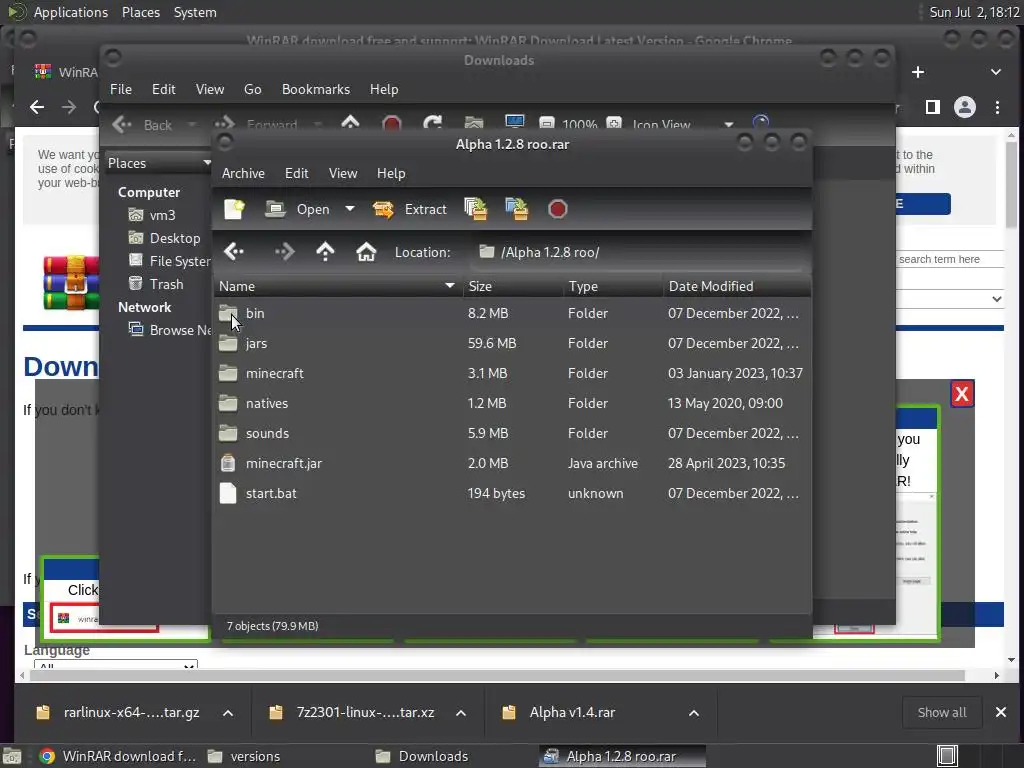Screen dimensions: 1024x768
Task: Expand the Open recent dropdown arrow
Action: click(x=350, y=209)
